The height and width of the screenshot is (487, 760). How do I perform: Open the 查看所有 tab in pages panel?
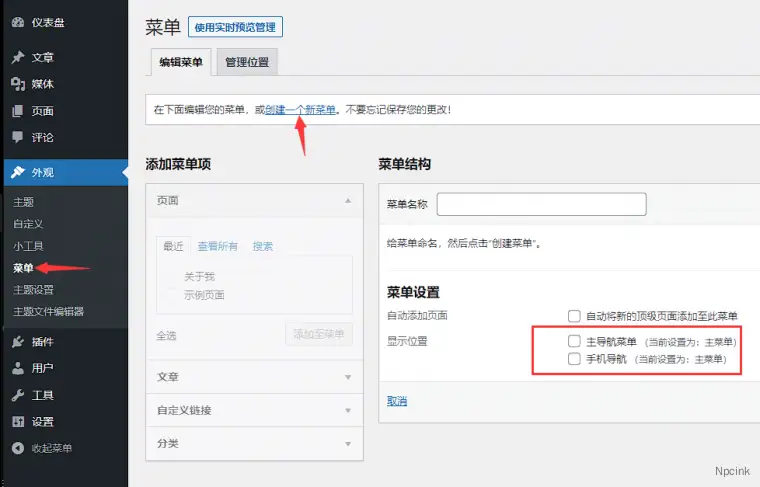[x=217, y=246]
